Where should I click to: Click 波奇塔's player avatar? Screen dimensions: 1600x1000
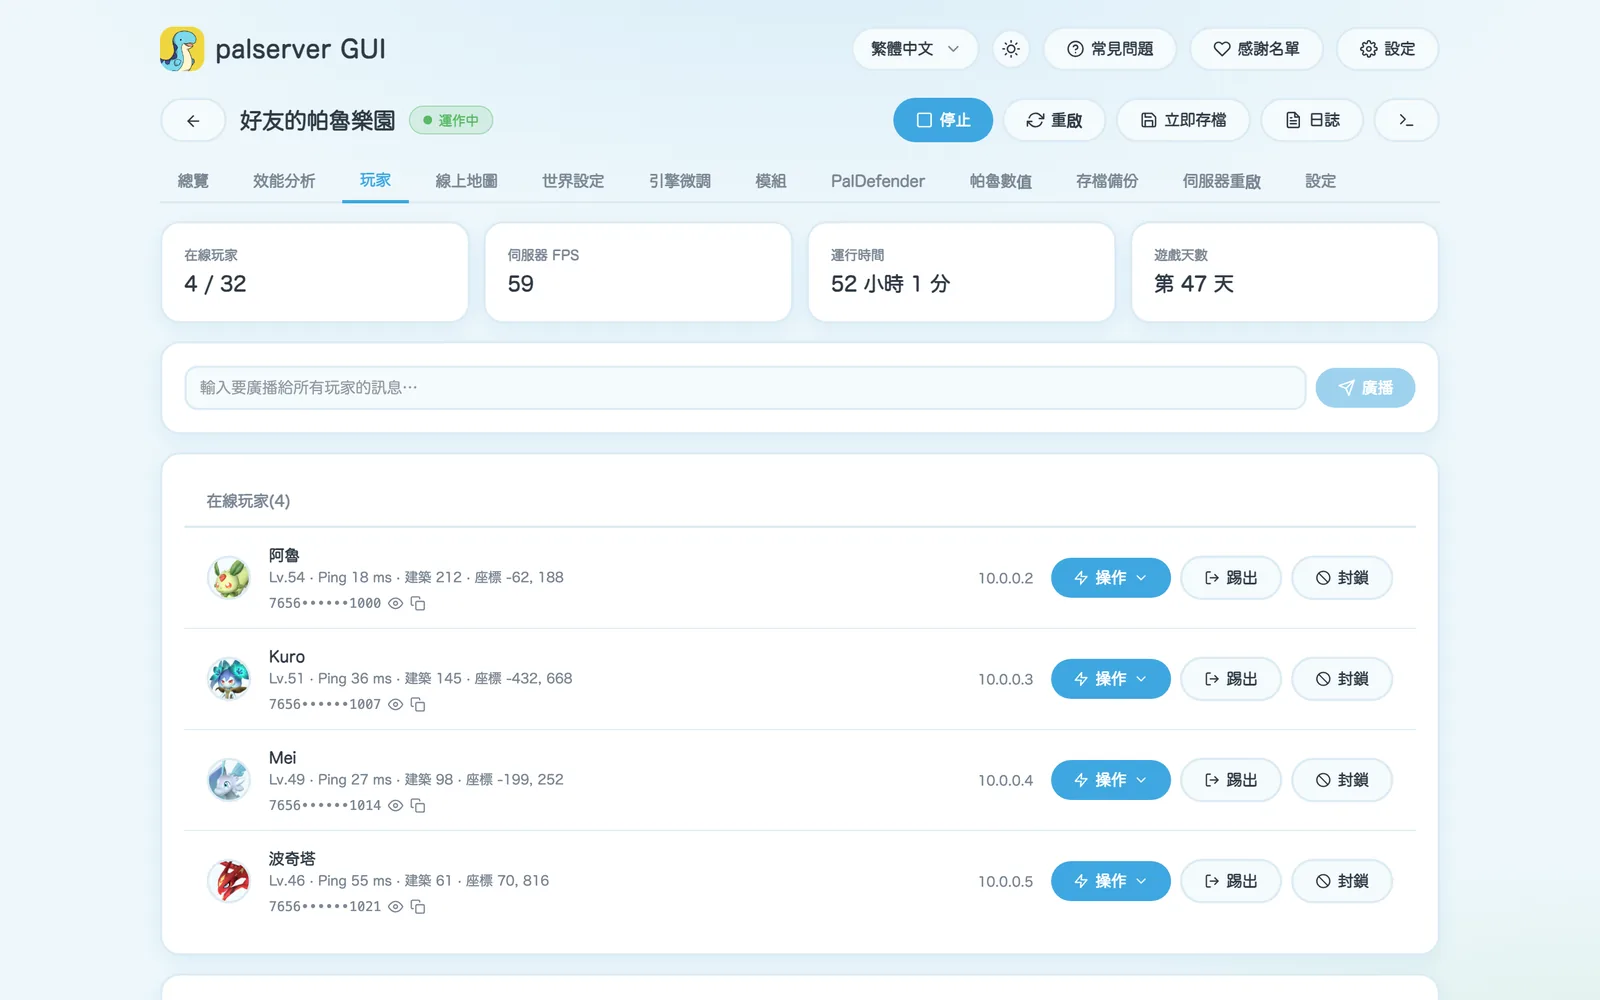coord(229,881)
